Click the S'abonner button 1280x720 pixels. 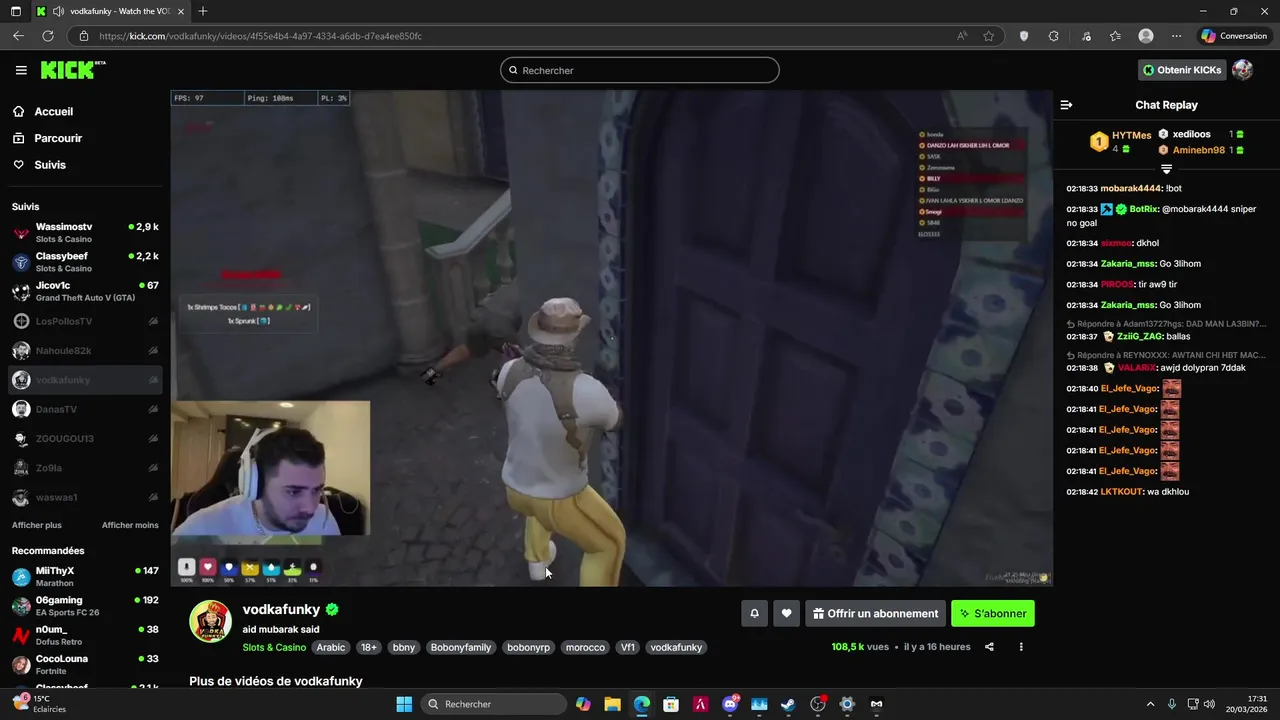click(x=992, y=614)
